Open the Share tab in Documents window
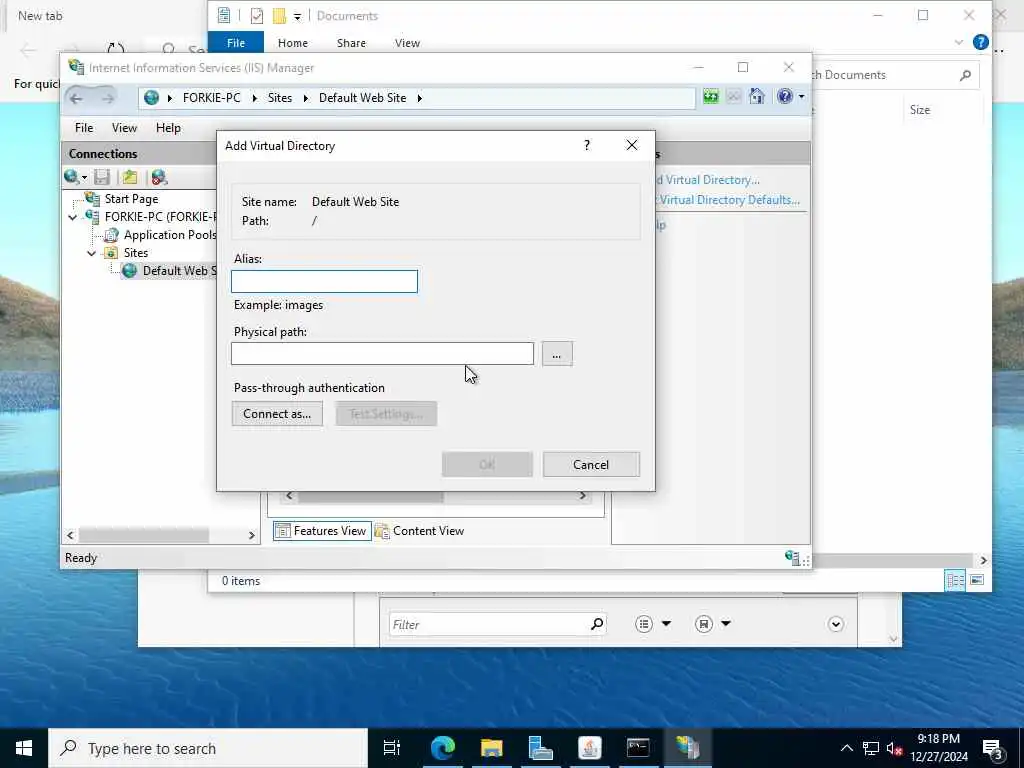 pyautogui.click(x=351, y=43)
